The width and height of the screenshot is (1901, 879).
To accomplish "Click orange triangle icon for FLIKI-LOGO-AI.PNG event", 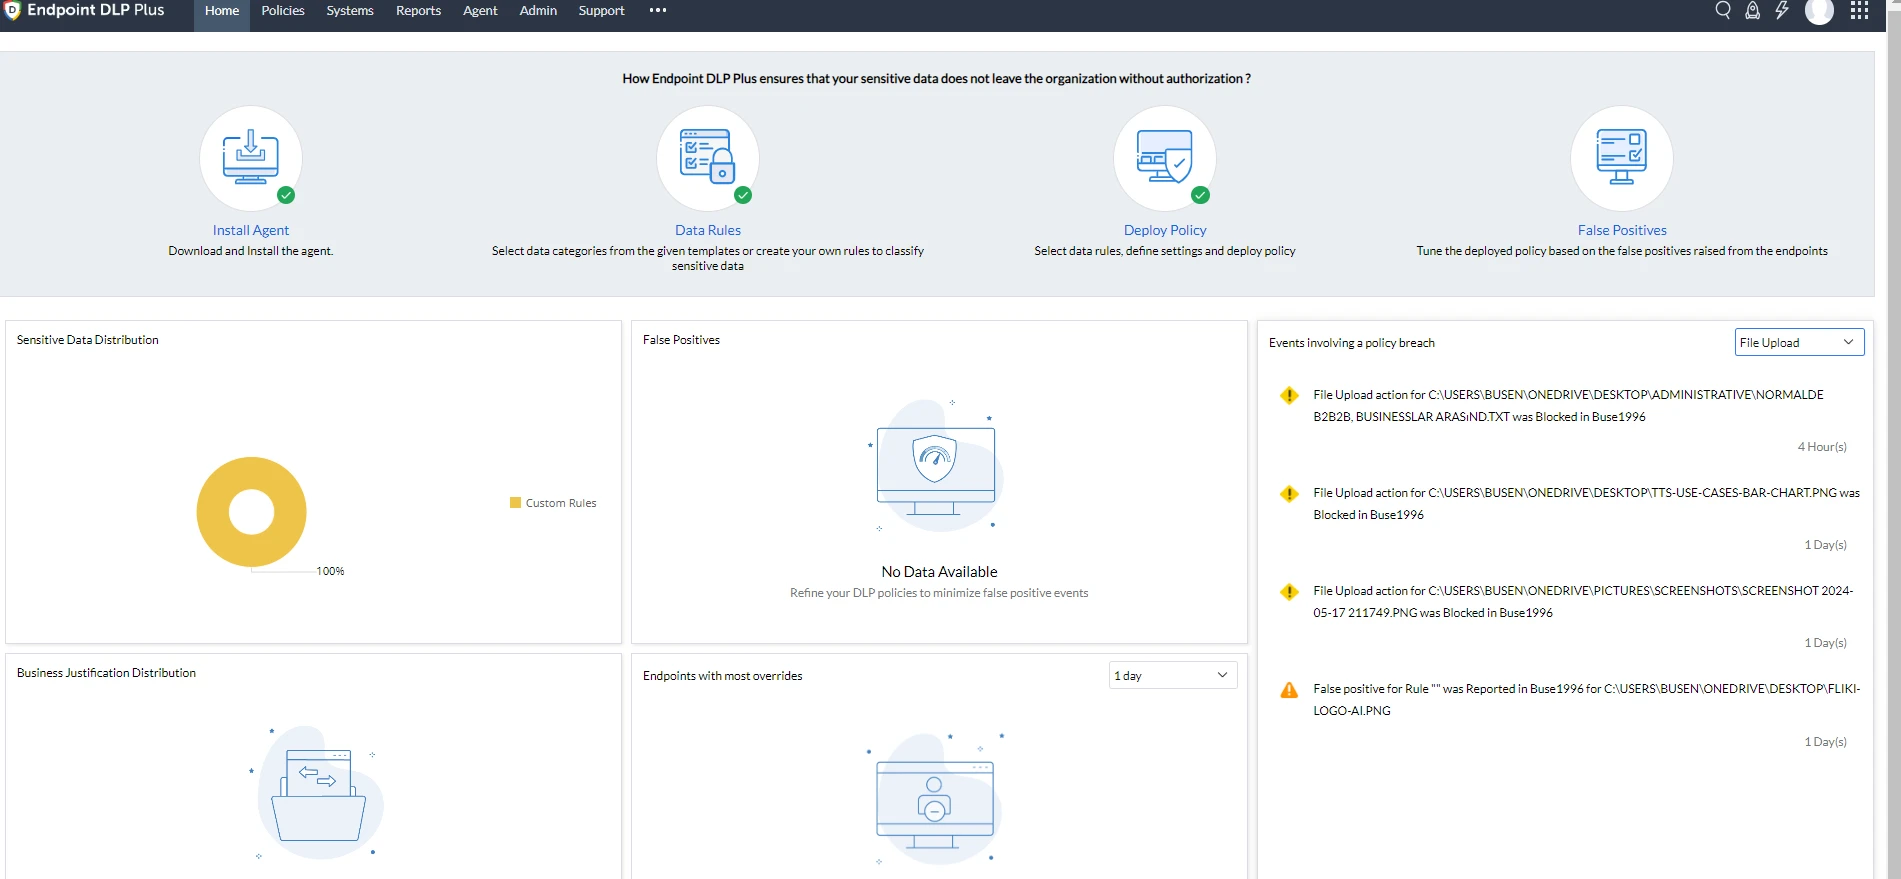I will 1289,690.
